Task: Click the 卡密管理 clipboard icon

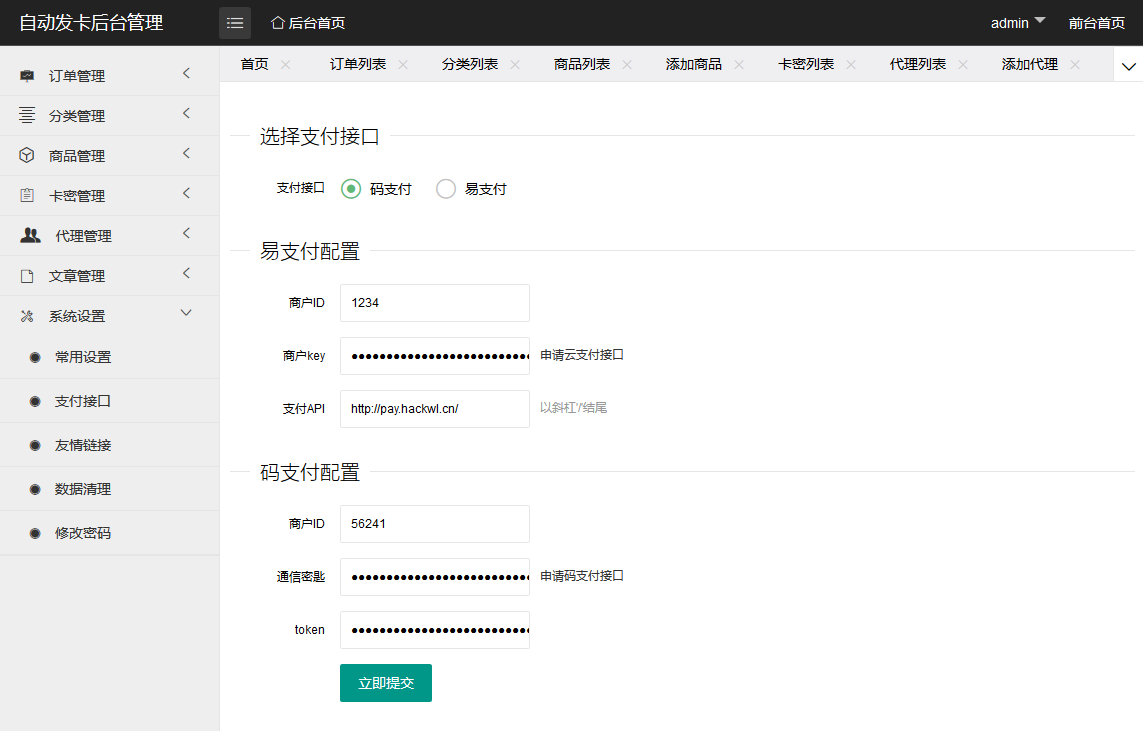Action: pyautogui.click(x=27, y=196)
